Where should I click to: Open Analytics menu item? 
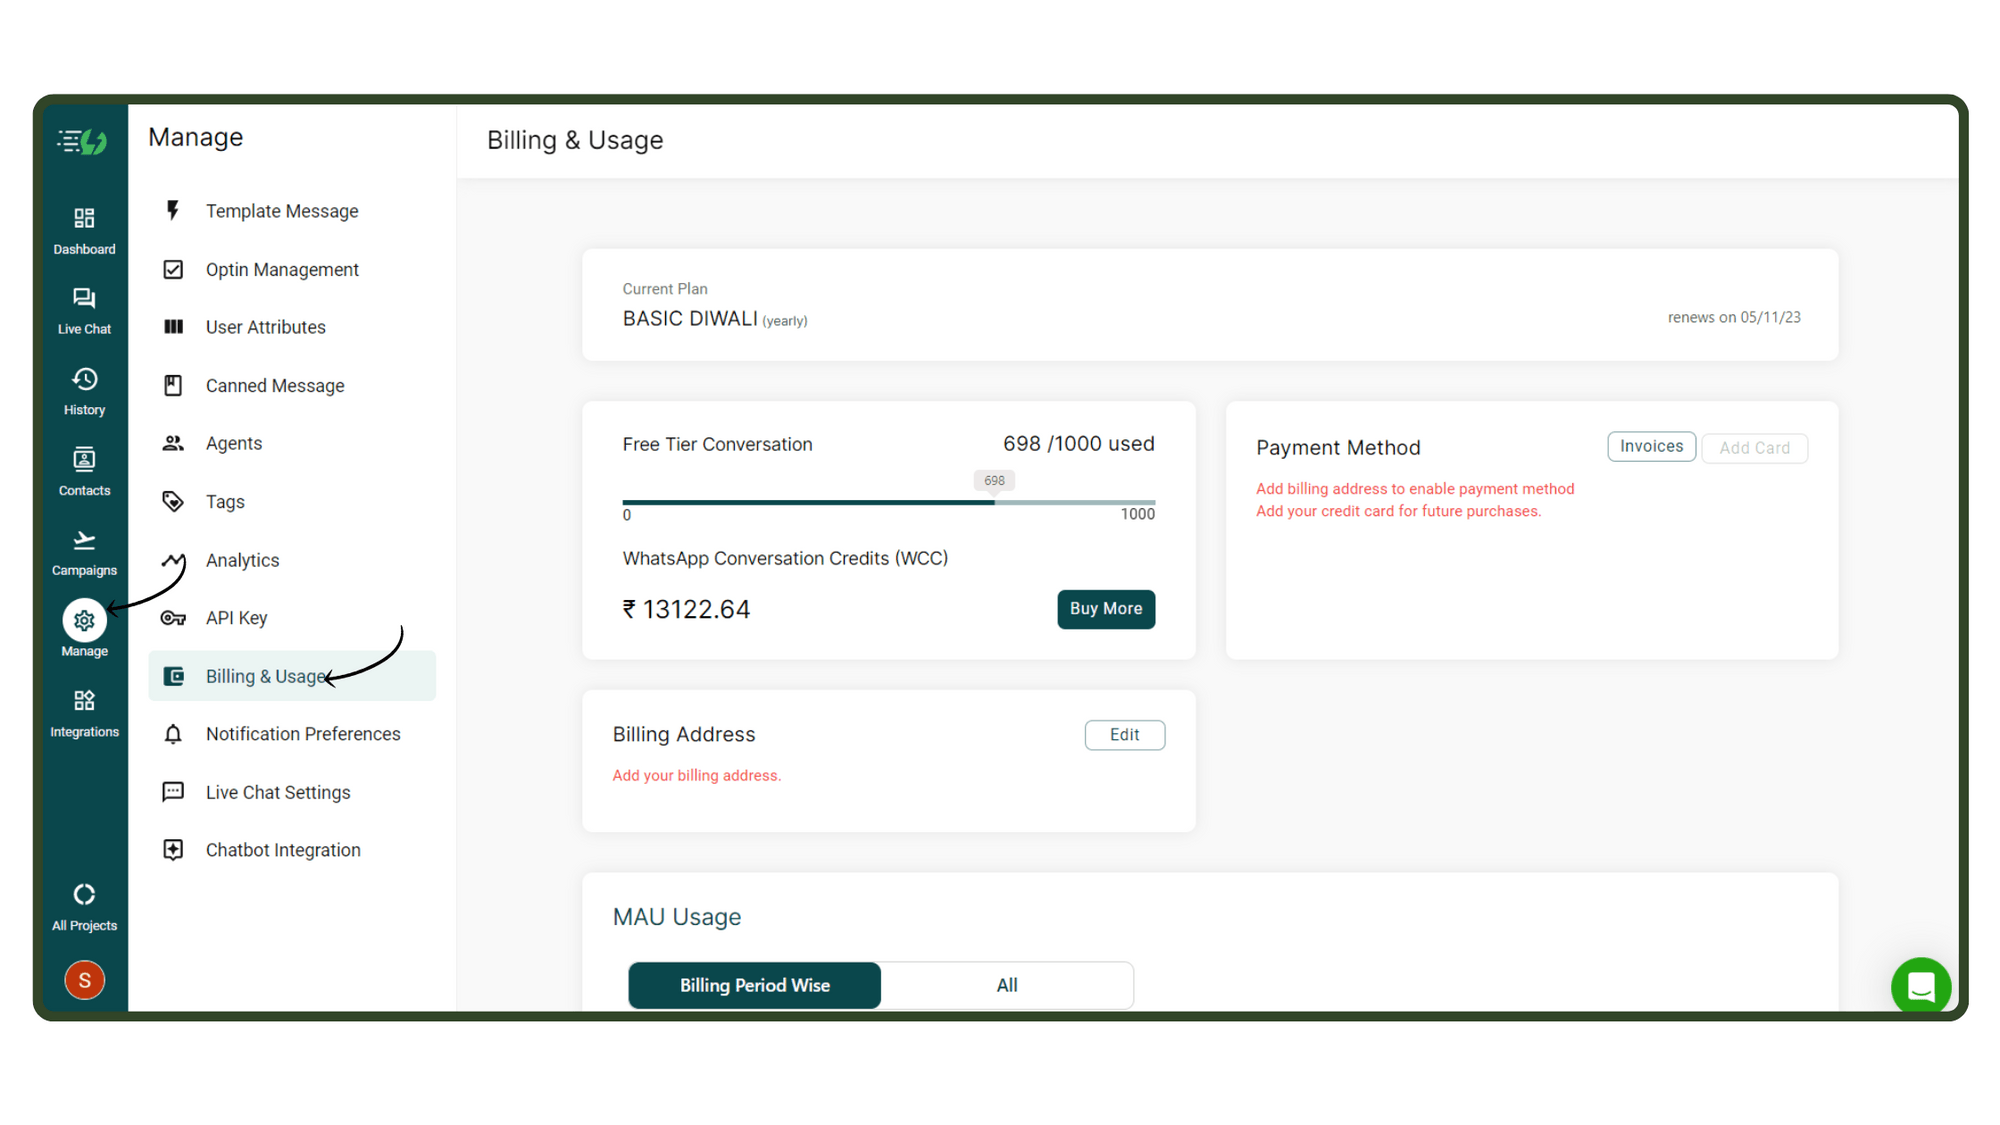click(x=242, y=559)
